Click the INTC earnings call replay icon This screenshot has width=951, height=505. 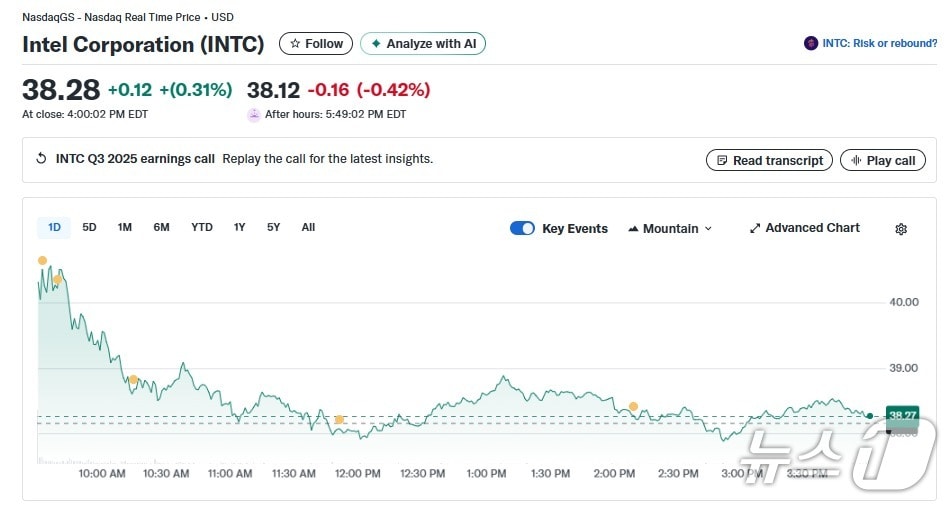coord(41,159)
